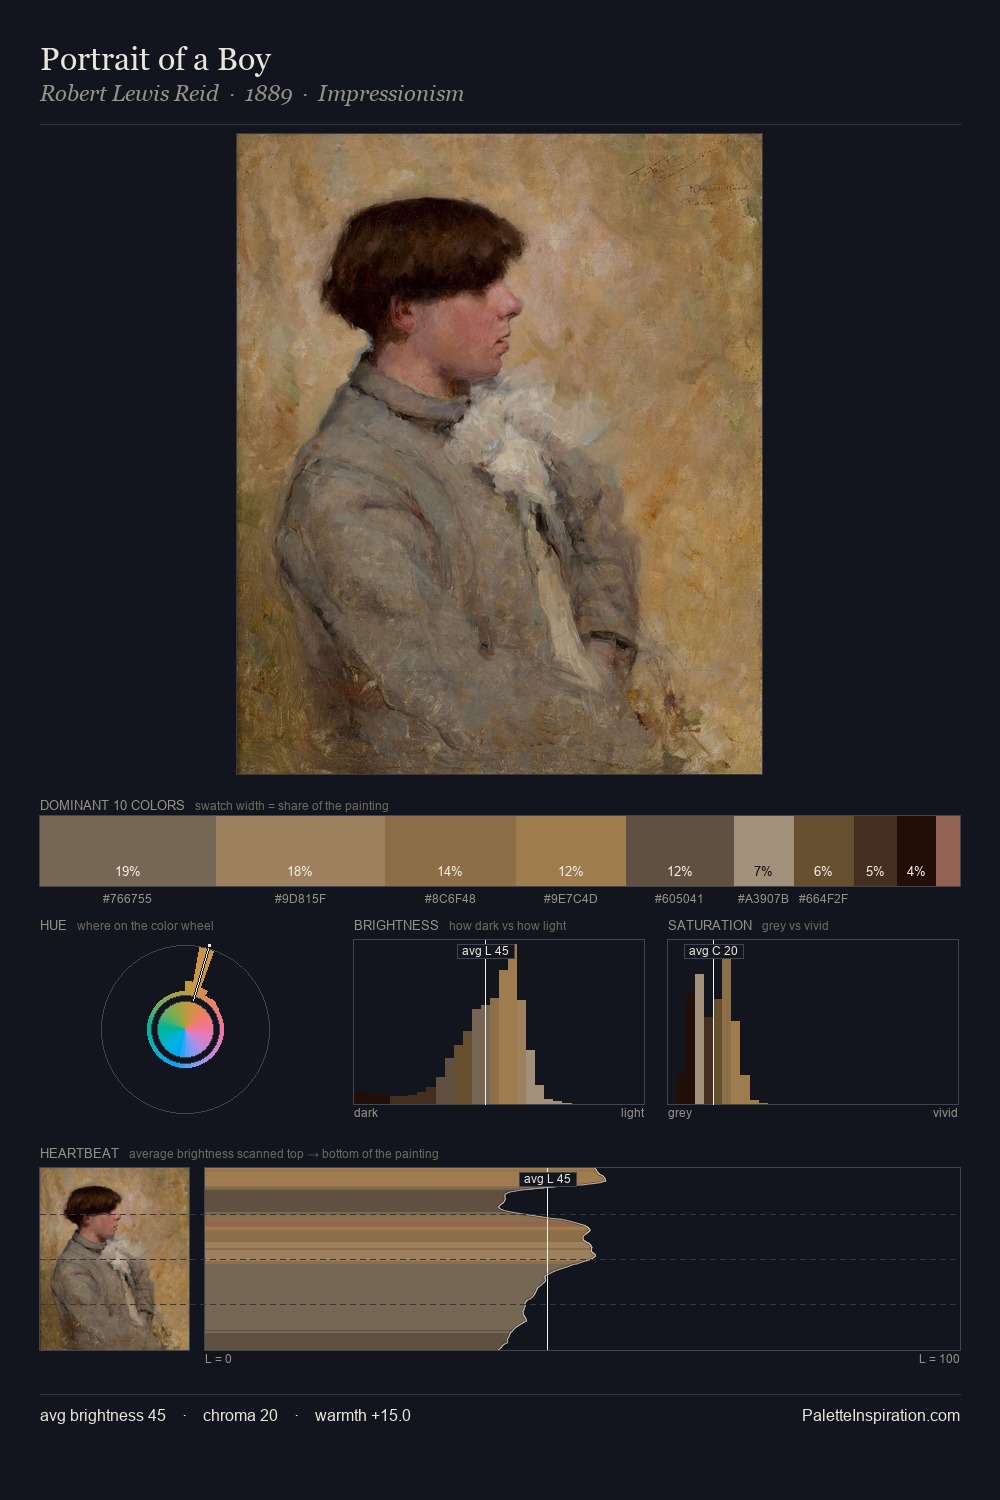
Task: Click hex code label #9E7C4D
Action: (571, 899)
